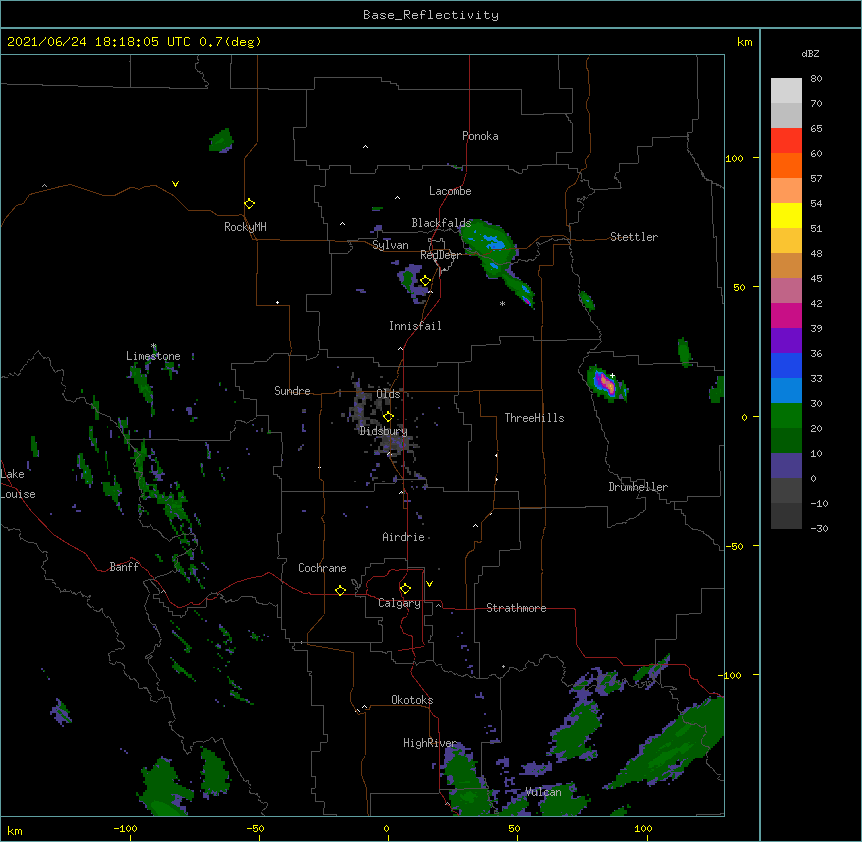
Task: Click the Stettler city label
Action: click(x=634, y=237)
